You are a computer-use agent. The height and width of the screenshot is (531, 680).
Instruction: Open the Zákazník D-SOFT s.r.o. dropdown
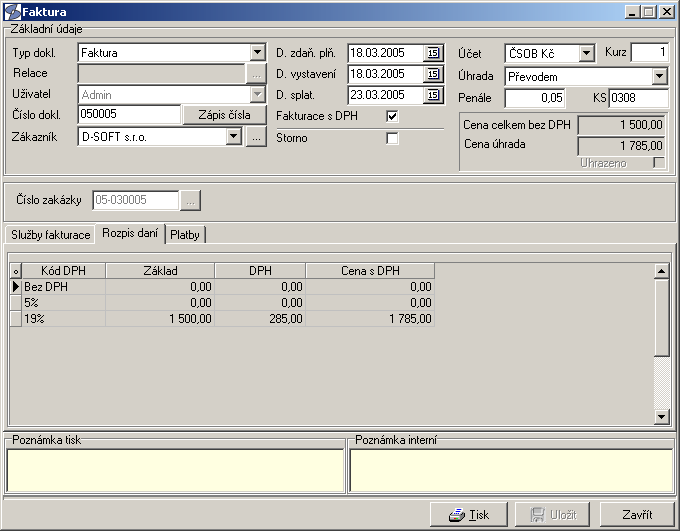pos(234,138)
